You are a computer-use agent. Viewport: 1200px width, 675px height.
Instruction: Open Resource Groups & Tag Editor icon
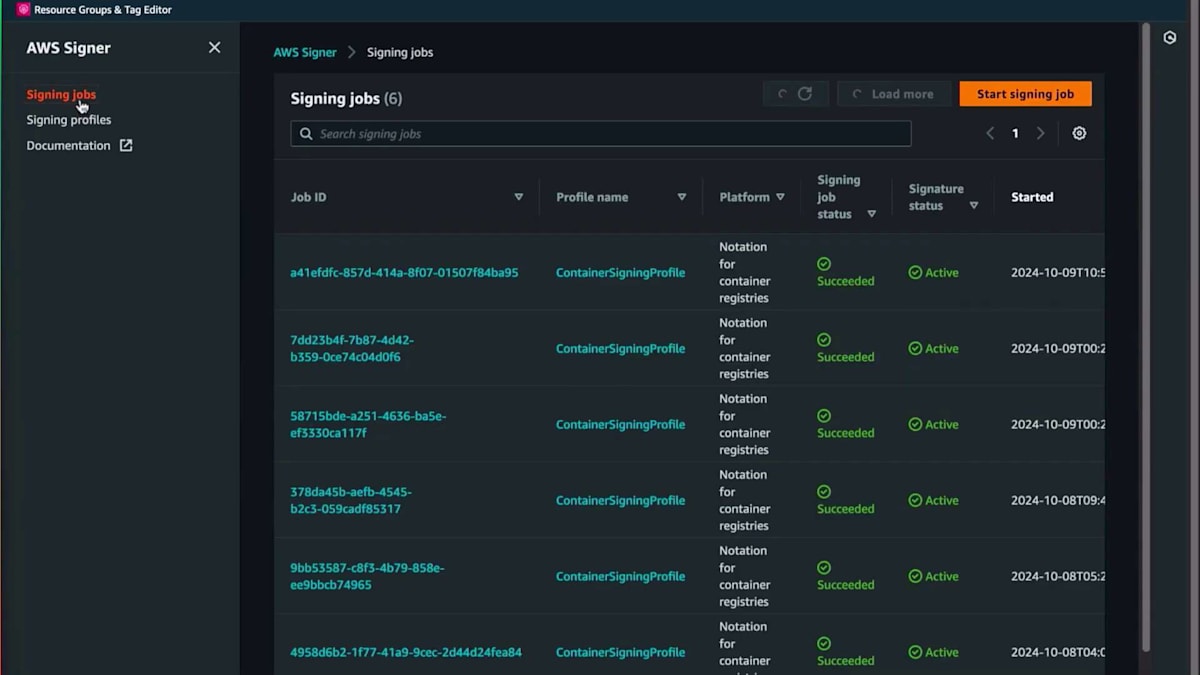24,10
